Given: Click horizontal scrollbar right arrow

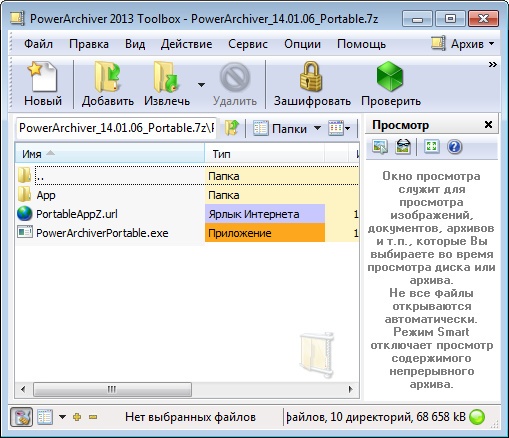Looking at the screenshot, I should 351,389.
